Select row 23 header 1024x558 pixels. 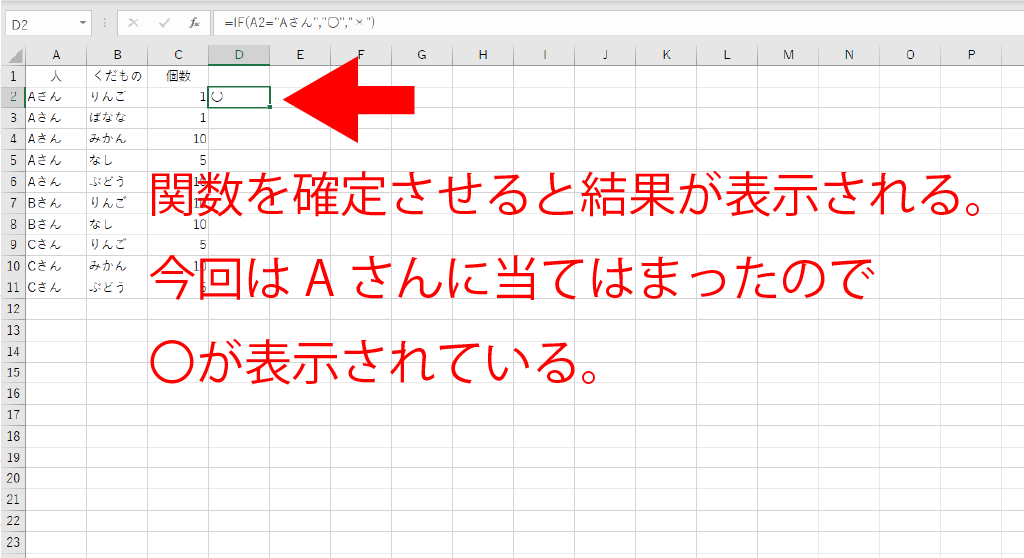13,540
